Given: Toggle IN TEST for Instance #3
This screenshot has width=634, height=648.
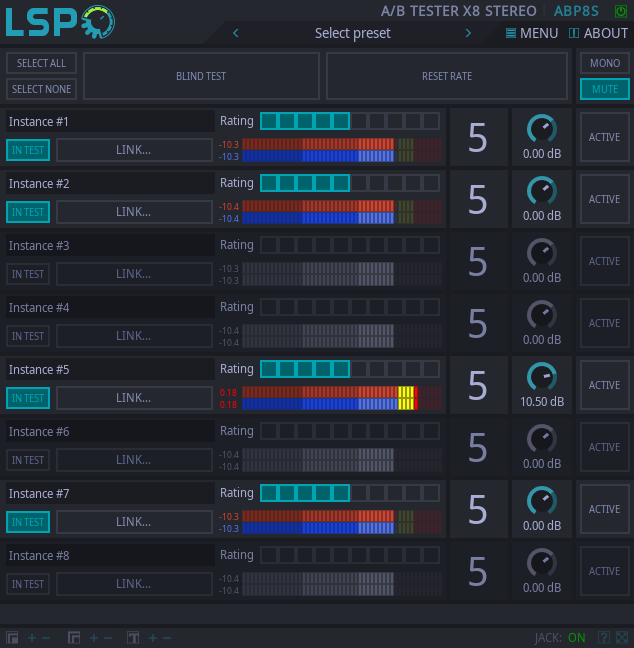Looking at the screenshot, I should [28, 274].
